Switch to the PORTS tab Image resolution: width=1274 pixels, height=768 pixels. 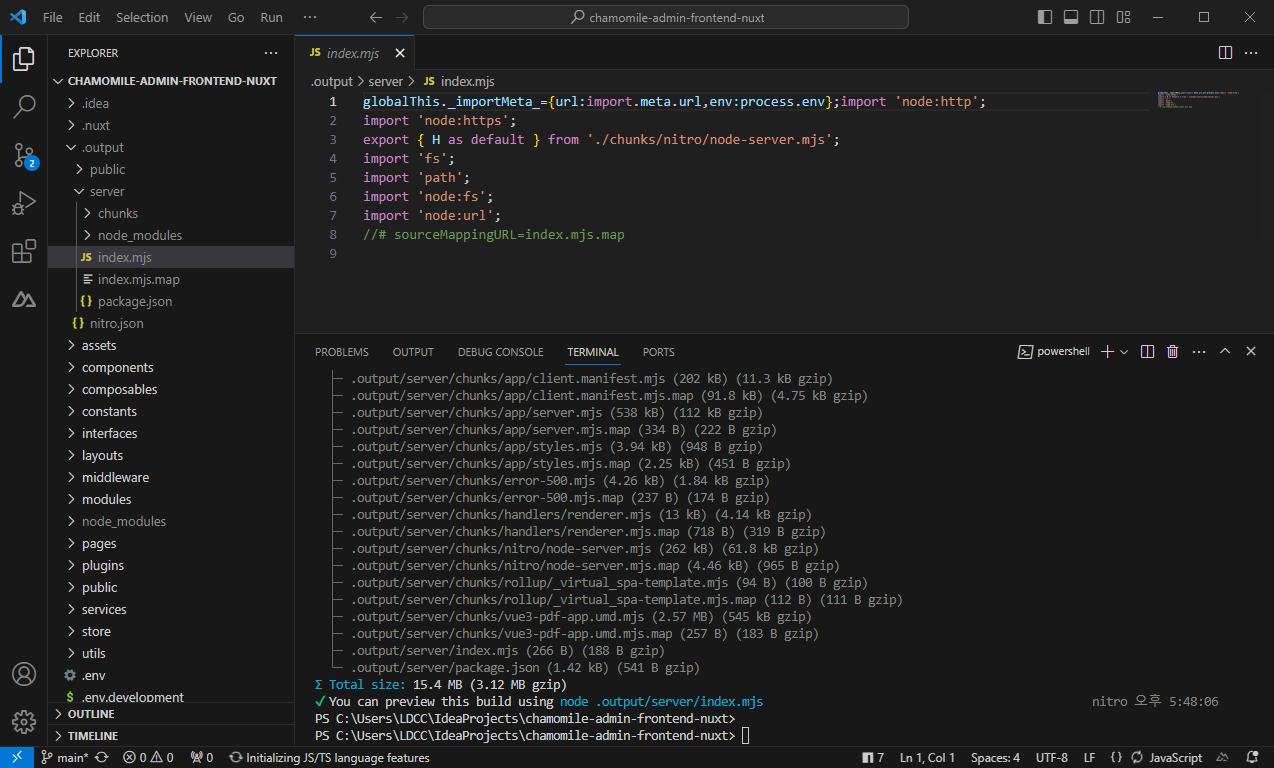659,352
